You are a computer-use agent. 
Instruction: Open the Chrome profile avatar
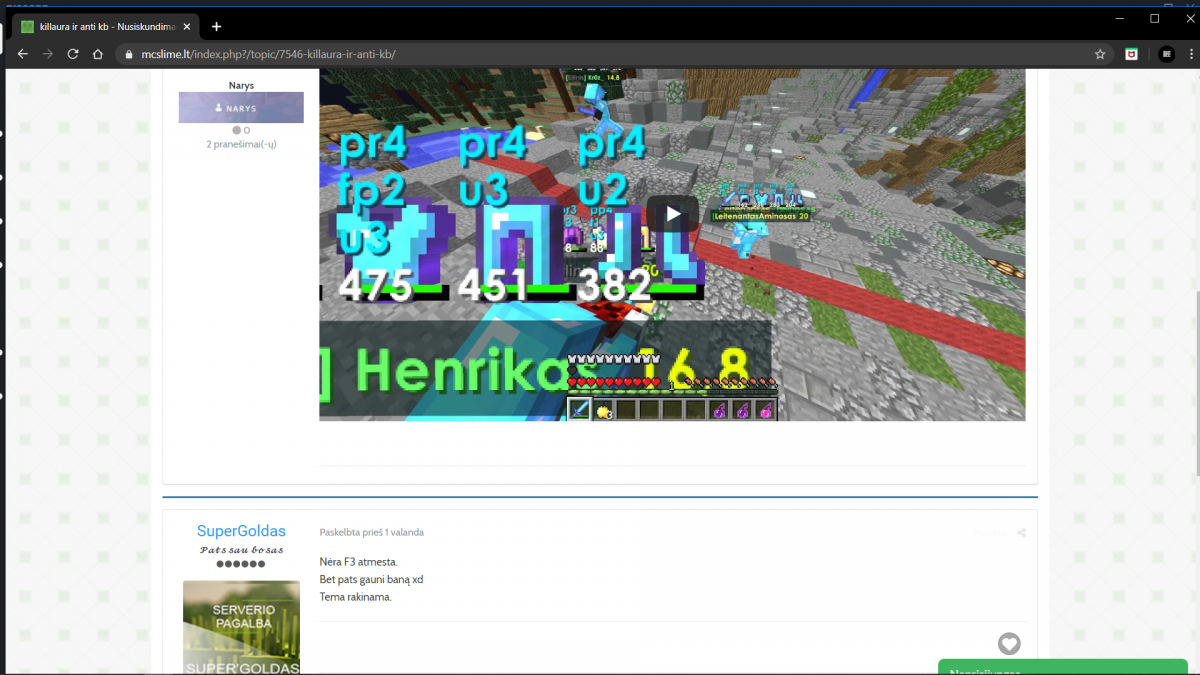(1166, 54)
